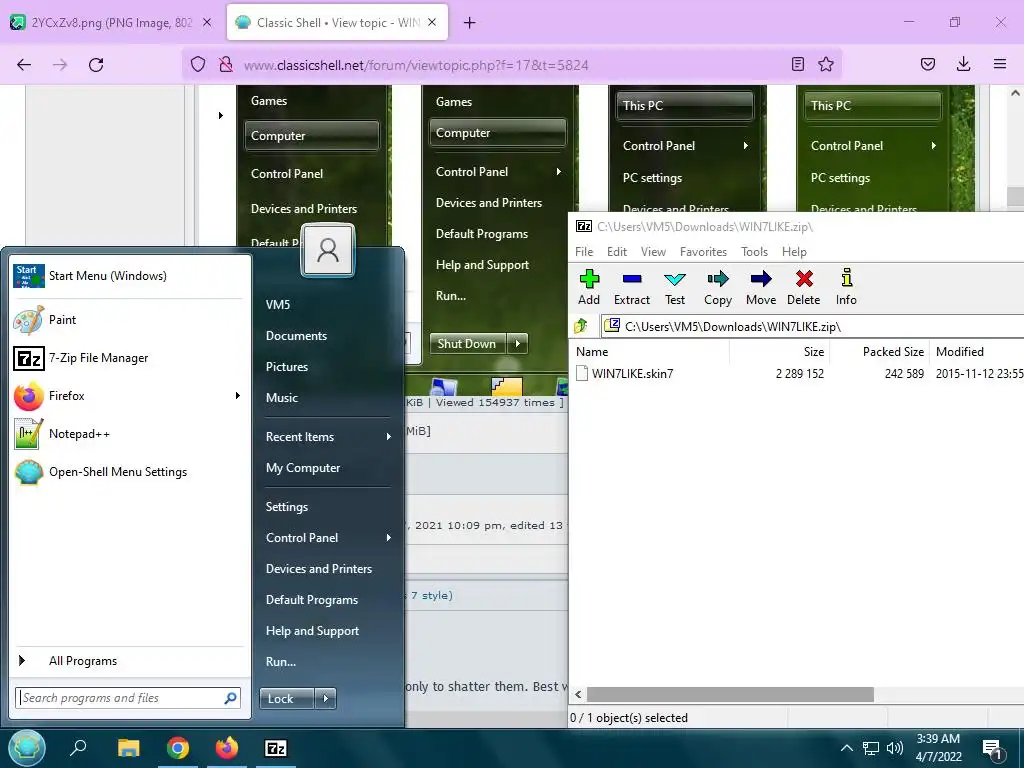Viewport: 1024px width, 768px height.
Task: Open File Explorer from the taskbar
Action: [x=129, y=748]
